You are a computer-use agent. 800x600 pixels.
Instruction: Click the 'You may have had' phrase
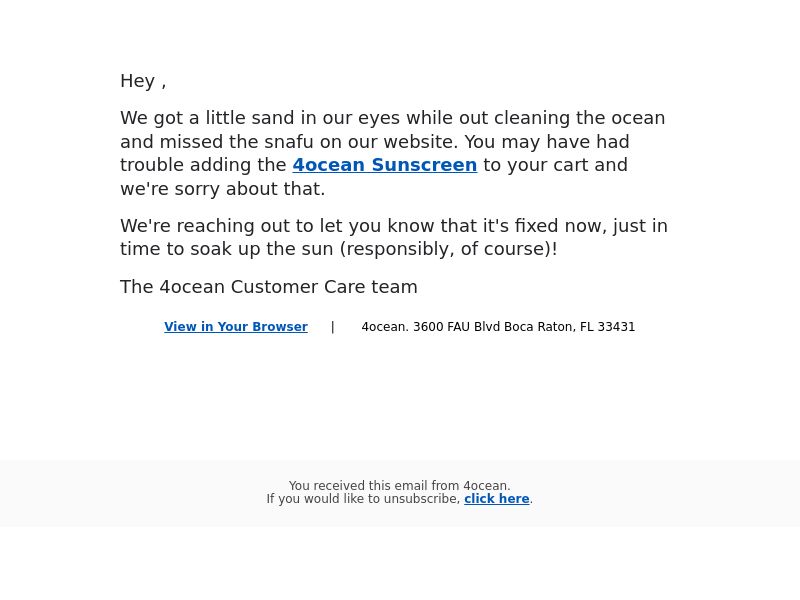pos(547,142)
